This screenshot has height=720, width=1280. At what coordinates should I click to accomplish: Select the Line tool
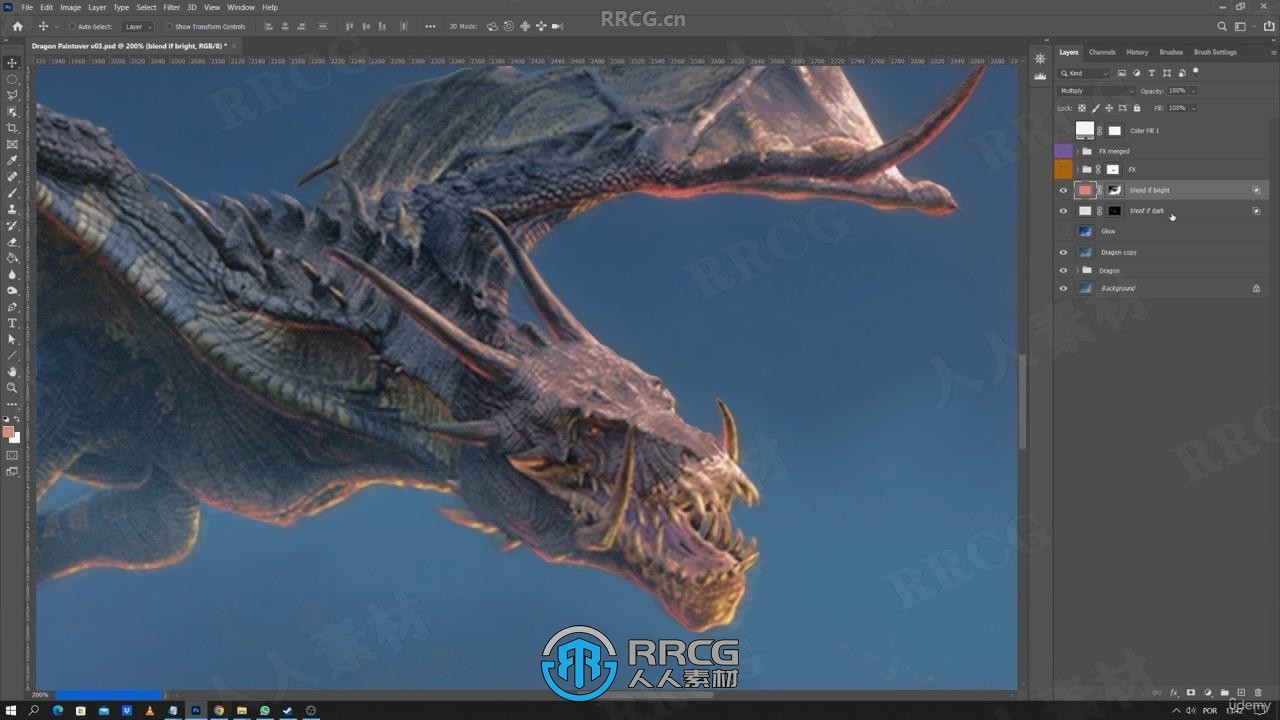[x=12, y=356]
